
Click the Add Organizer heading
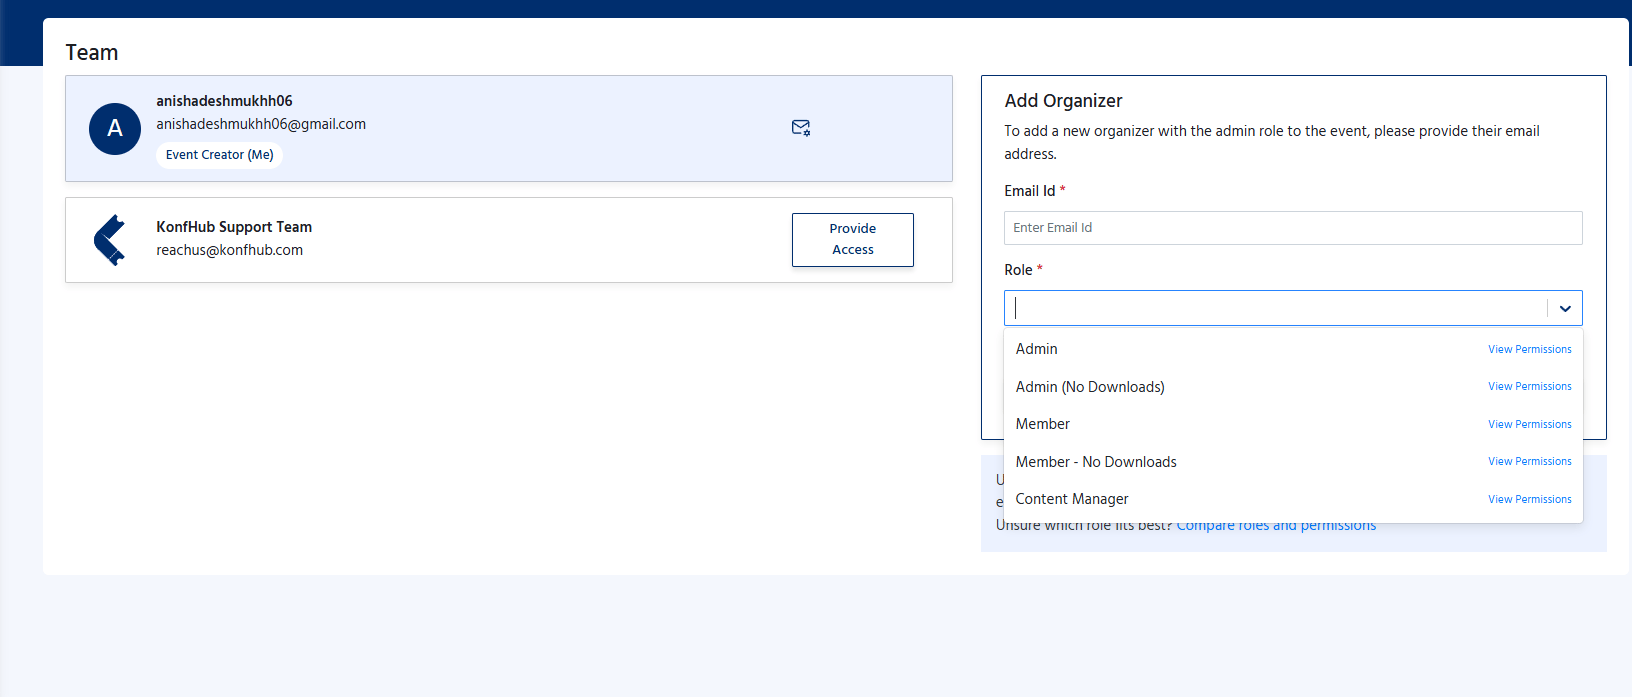click(x=1063, y=101)
